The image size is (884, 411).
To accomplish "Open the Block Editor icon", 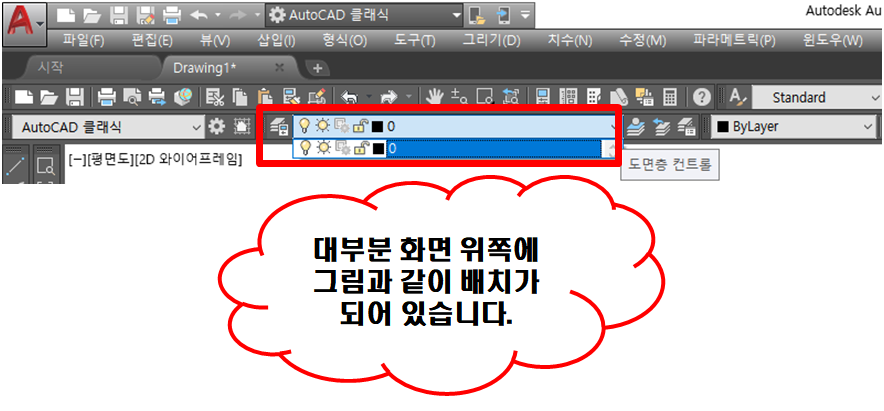I will [x=317, y=98].
